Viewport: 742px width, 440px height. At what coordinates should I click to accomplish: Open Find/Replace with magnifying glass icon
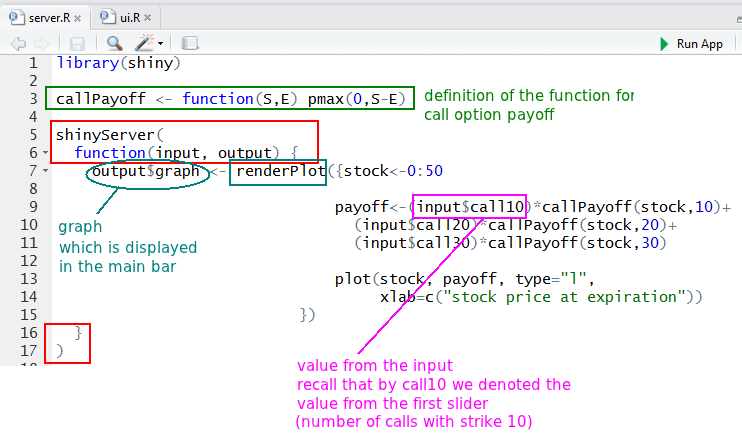pyautogui.click(x=114, y=44)
